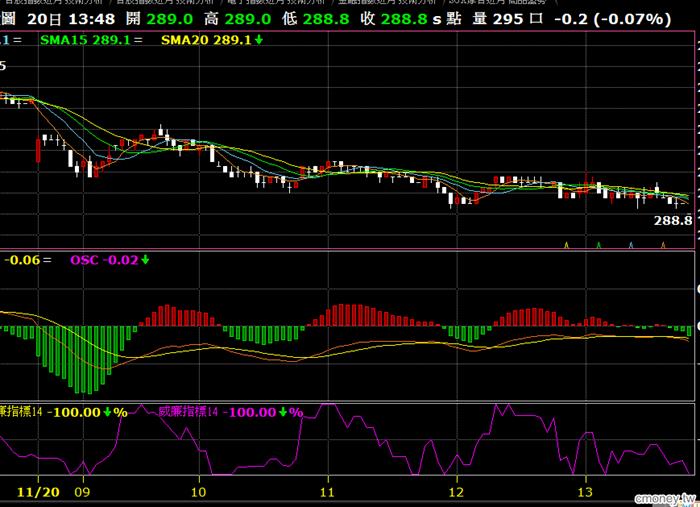This screenshot has height=507, width=700.
Task: Click the 13 o'clock time axis label
Action: (585, 492)
